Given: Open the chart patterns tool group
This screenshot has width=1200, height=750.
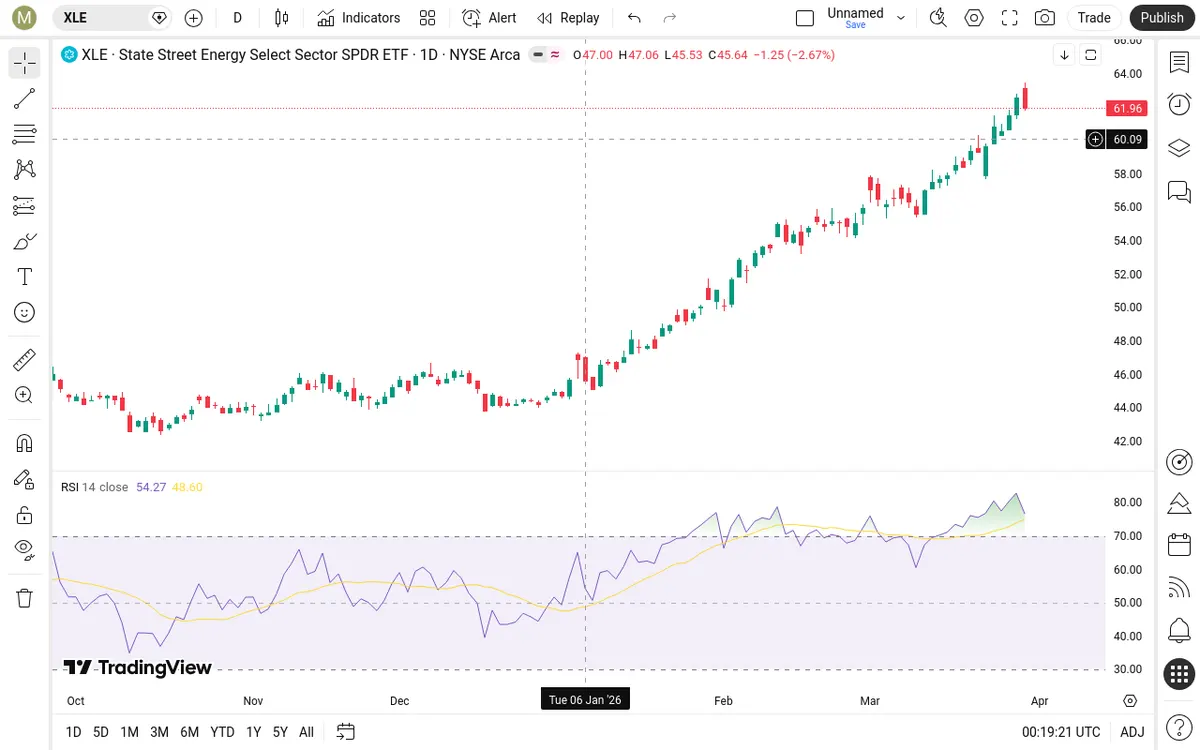Looking at the screenshot, I should coord(25,170).
